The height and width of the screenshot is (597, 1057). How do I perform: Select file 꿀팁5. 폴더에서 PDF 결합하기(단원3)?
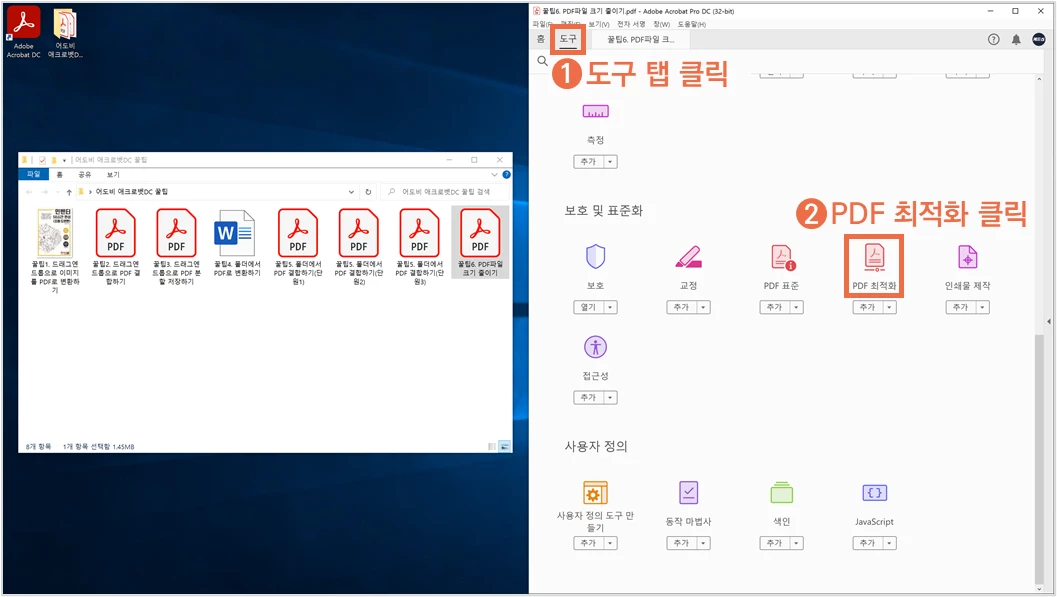tap(419, 247)
